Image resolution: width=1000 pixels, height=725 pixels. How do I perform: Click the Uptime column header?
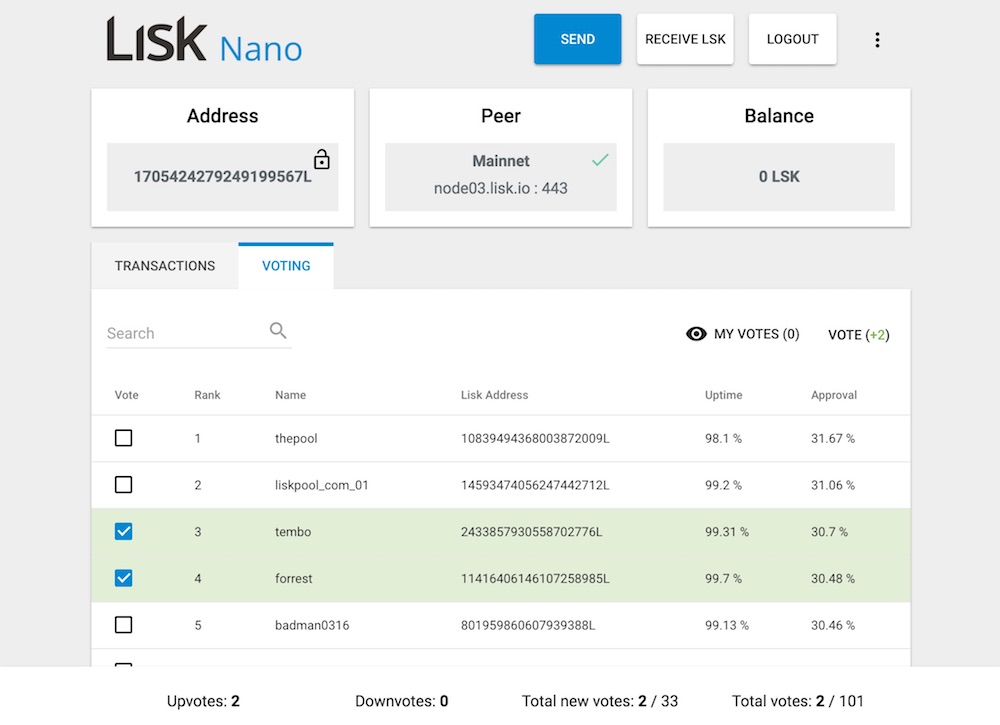[x=723, y=395]
